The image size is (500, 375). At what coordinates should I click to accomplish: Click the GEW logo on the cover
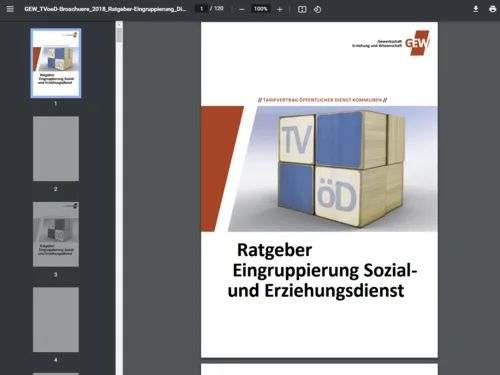(417, 43)
